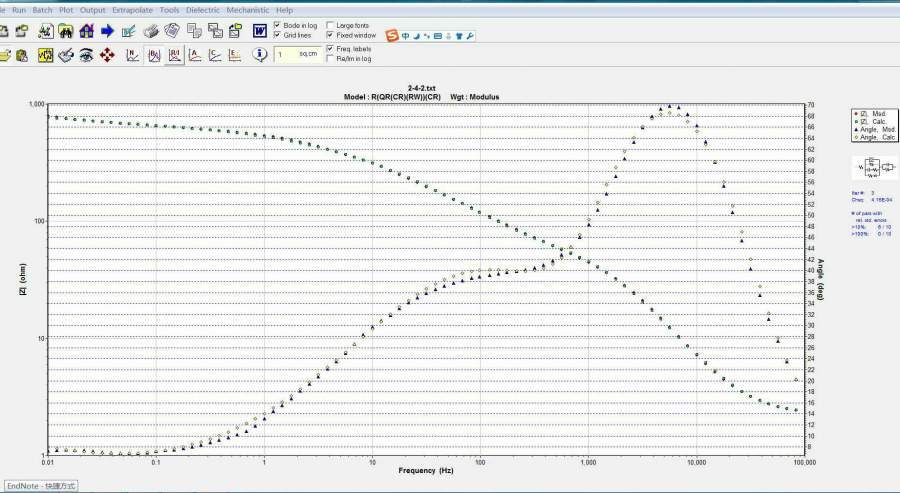Click the yellow open folder icon in second row

(4, 56)
